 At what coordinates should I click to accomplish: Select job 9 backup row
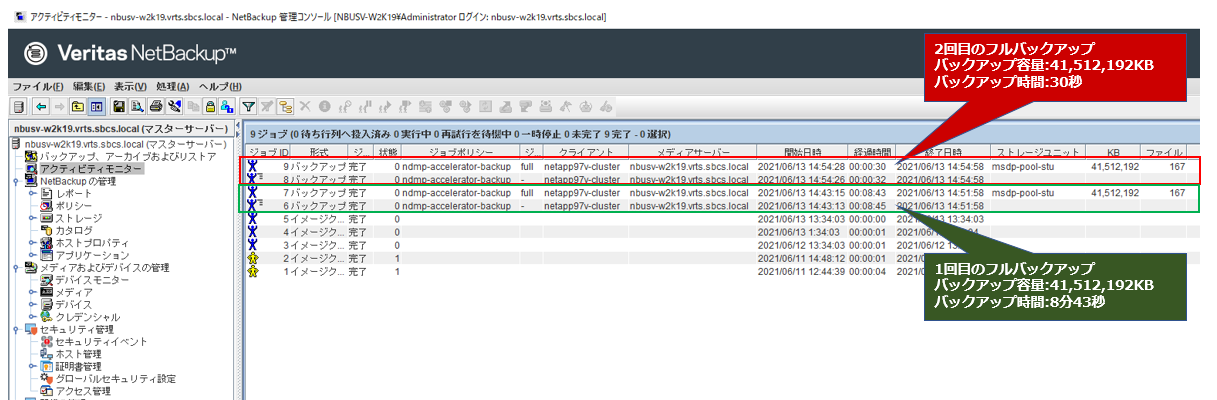(718, 166)
